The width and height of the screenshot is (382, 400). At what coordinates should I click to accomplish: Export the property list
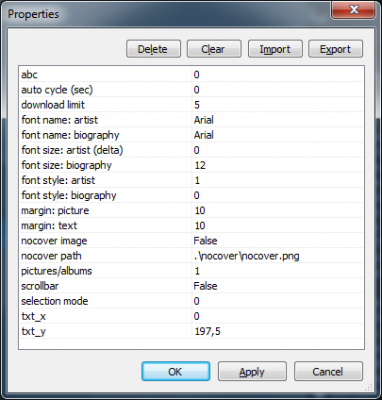point(335,49)
